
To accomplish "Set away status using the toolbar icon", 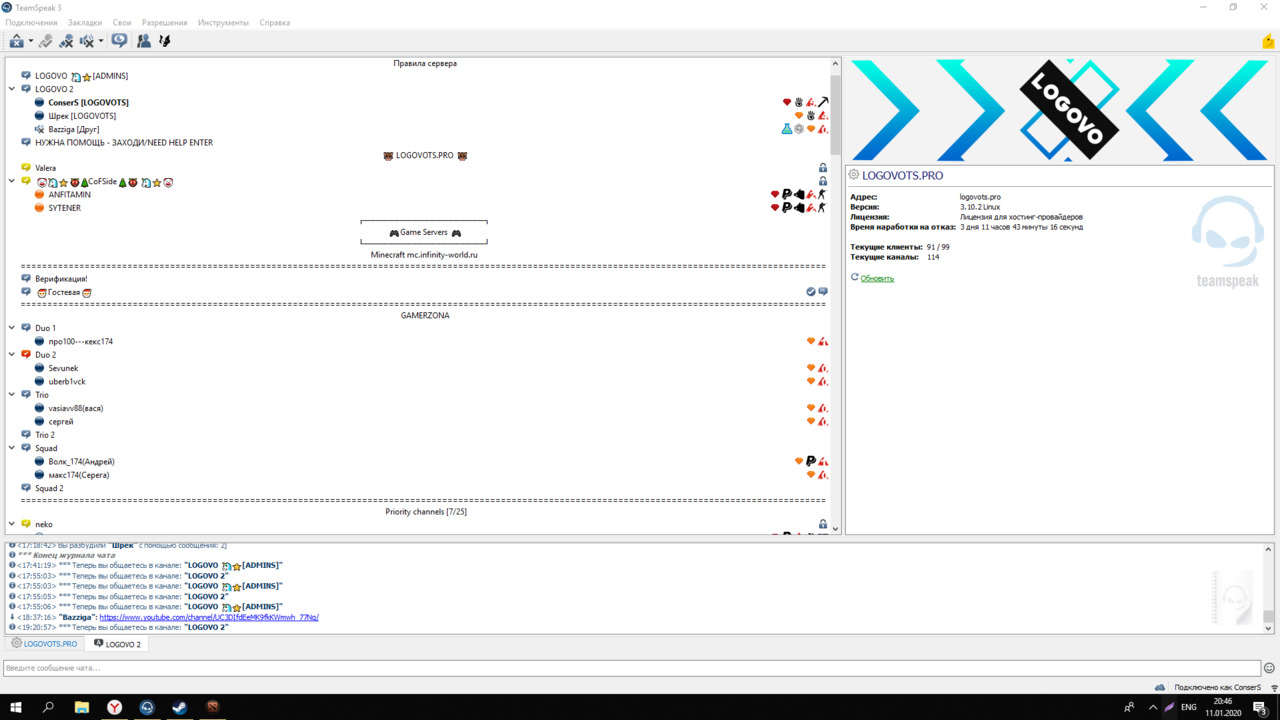I will click(16, 41).
